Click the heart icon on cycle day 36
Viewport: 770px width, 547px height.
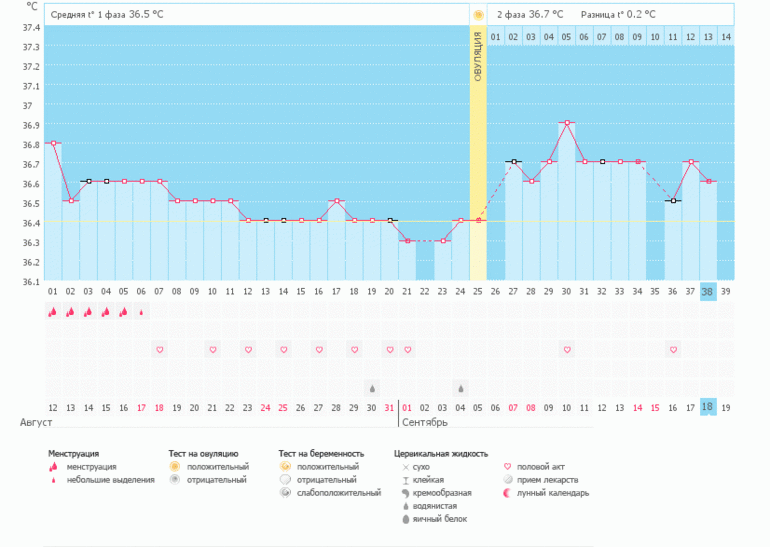(673, 349)
